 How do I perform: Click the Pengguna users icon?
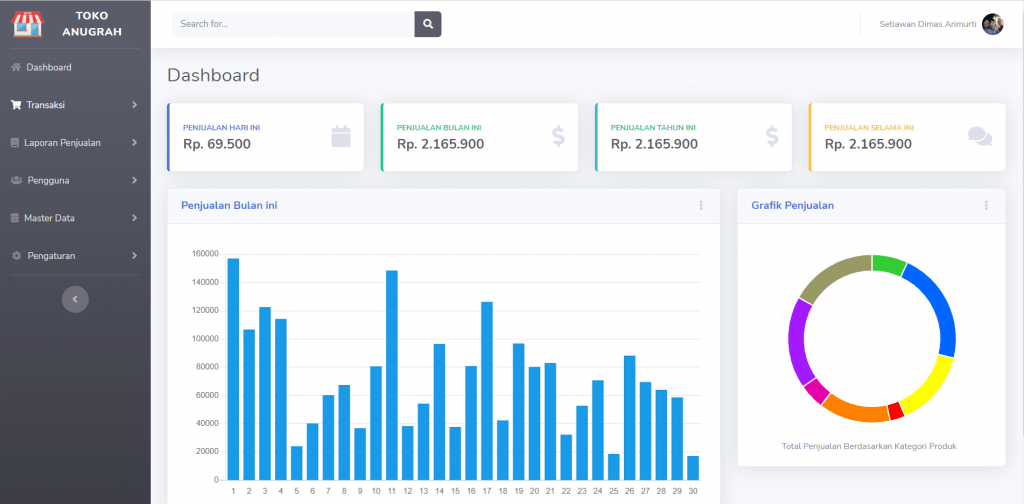(17, 180)
